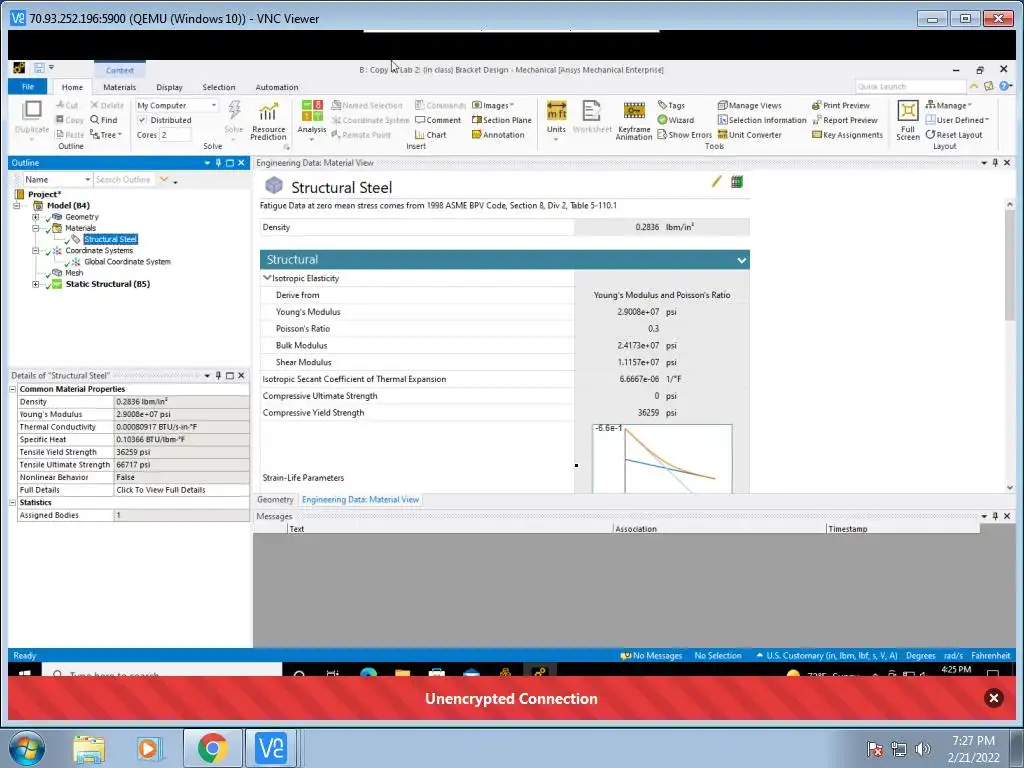Image resolution: width=1024 pixels, height=768 pixels.
Task: Open the Name filter dropdown in Outline
Action: [57, 180]
